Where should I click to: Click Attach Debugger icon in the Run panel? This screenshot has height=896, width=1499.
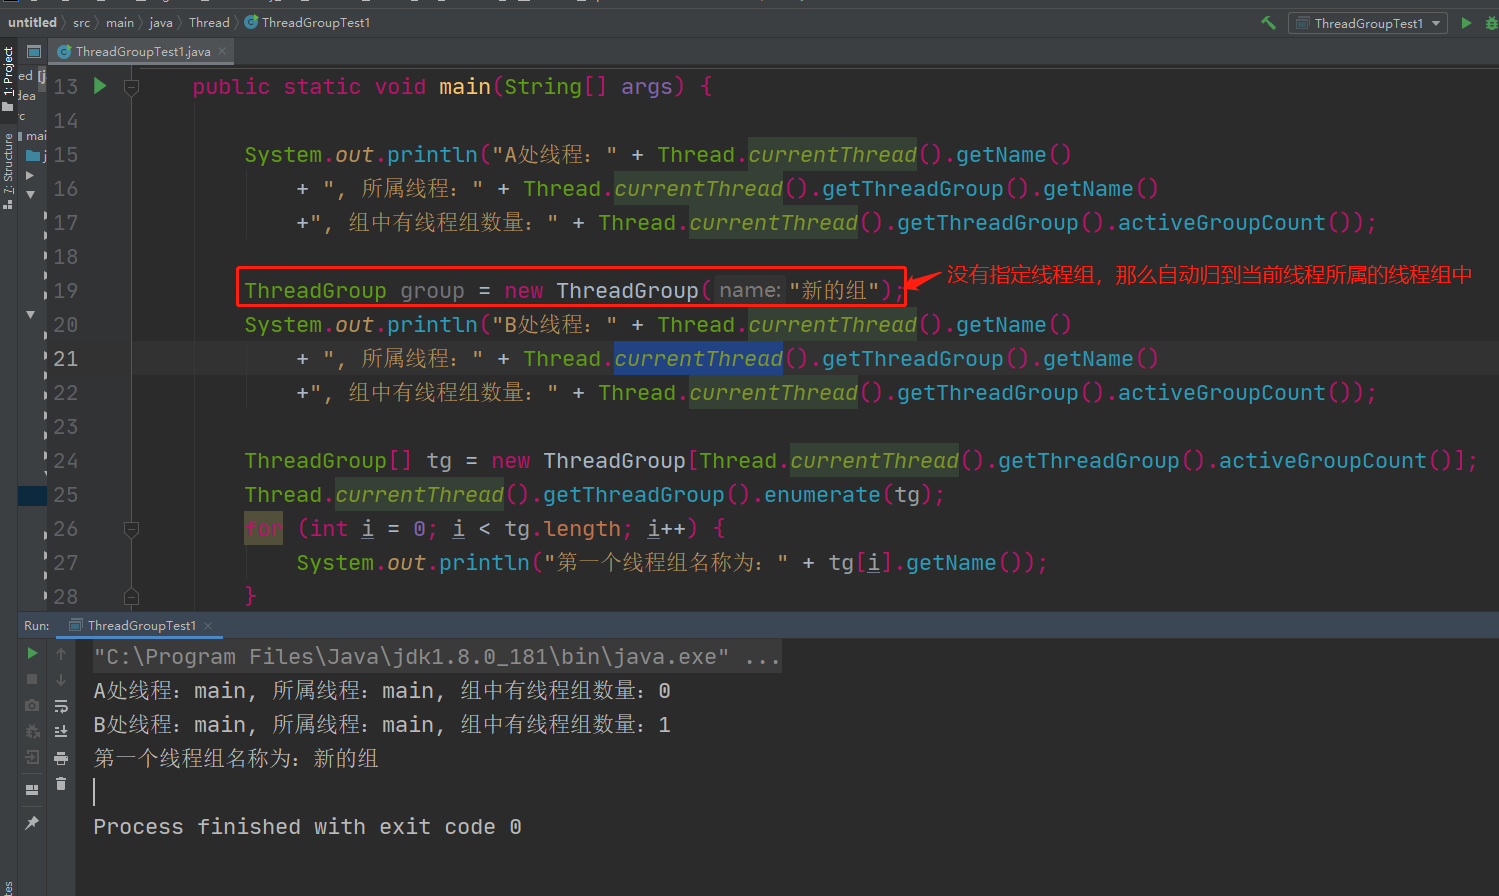(32, 731)
